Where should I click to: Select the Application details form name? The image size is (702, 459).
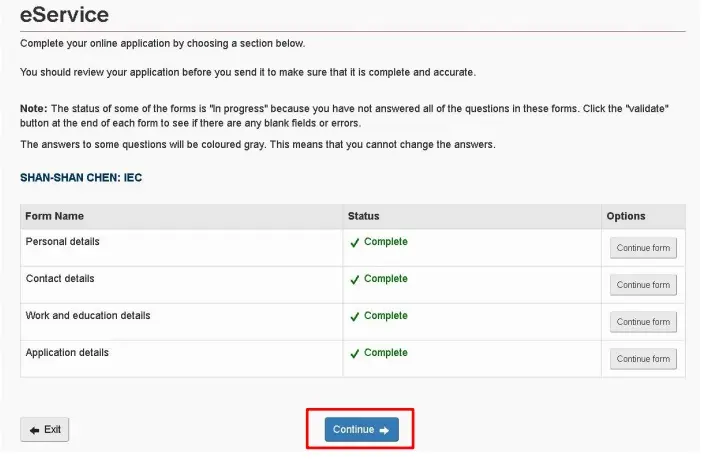coord(67,353)
